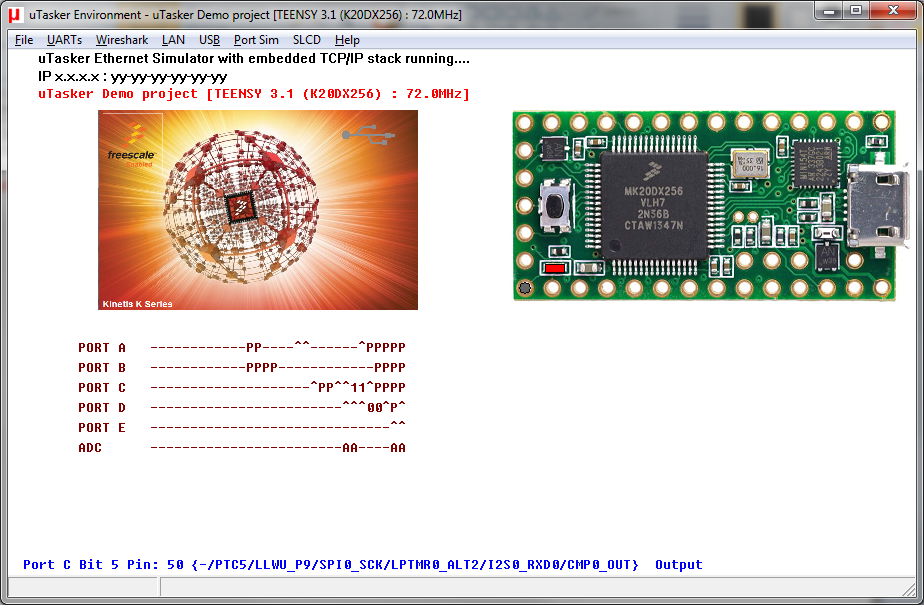Click the PORT B pin states row
The height and width of the screenshot is (605, 924).
(278, 368)
